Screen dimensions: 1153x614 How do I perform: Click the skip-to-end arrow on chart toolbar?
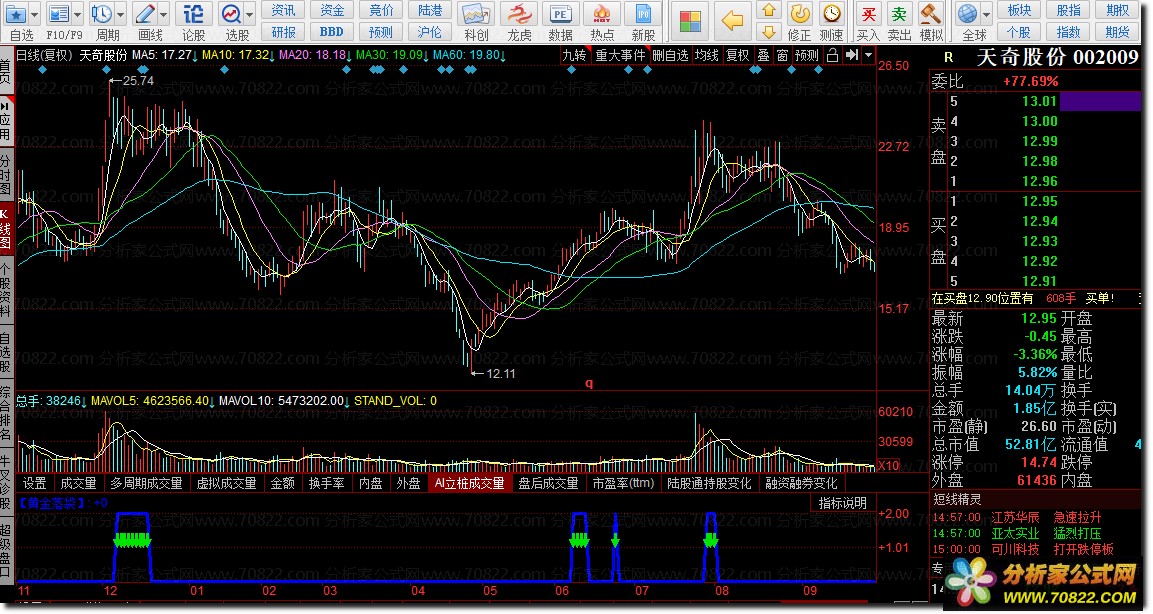pyautogui.click(x=852, y=55)
